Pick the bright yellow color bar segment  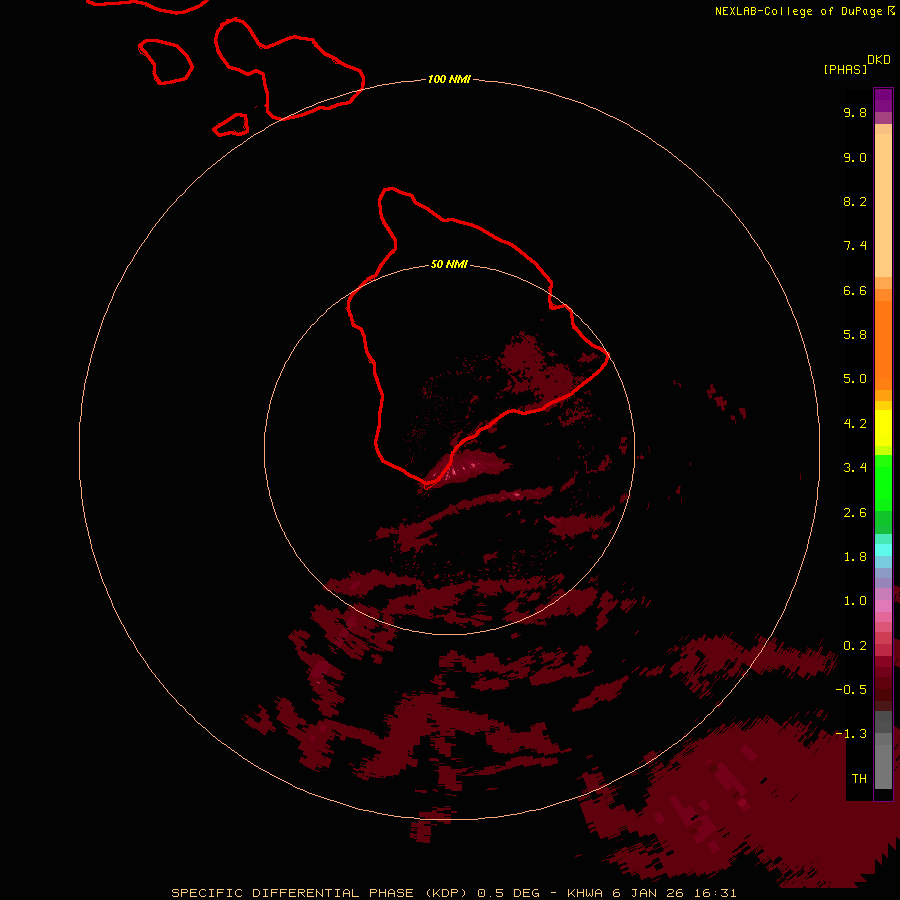click(x=883, y=428)
